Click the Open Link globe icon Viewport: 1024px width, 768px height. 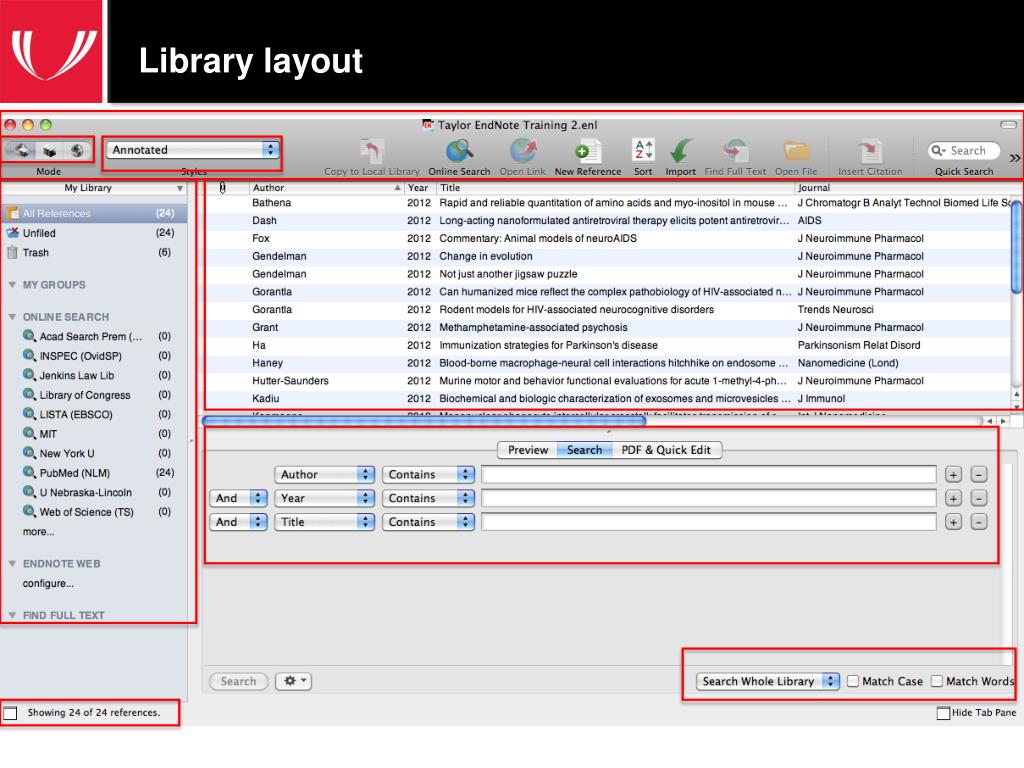click(x=521, y=151)
